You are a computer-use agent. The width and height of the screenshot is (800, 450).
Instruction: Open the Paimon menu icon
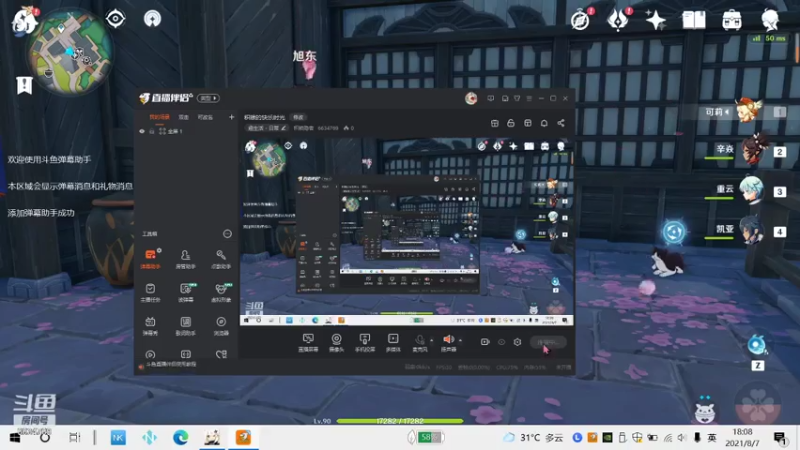pos(23,20)
